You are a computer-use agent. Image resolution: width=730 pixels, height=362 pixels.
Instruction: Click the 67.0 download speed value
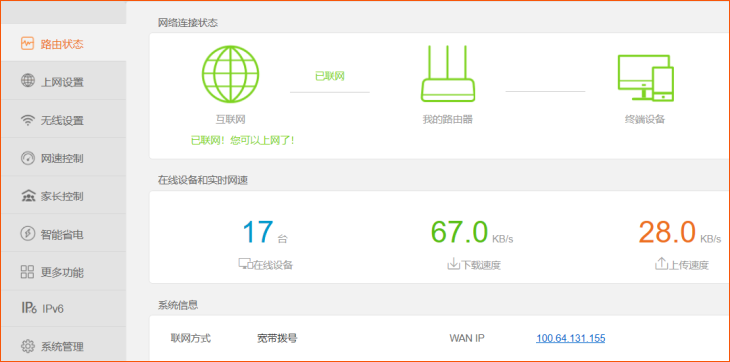tap(459, 232)
